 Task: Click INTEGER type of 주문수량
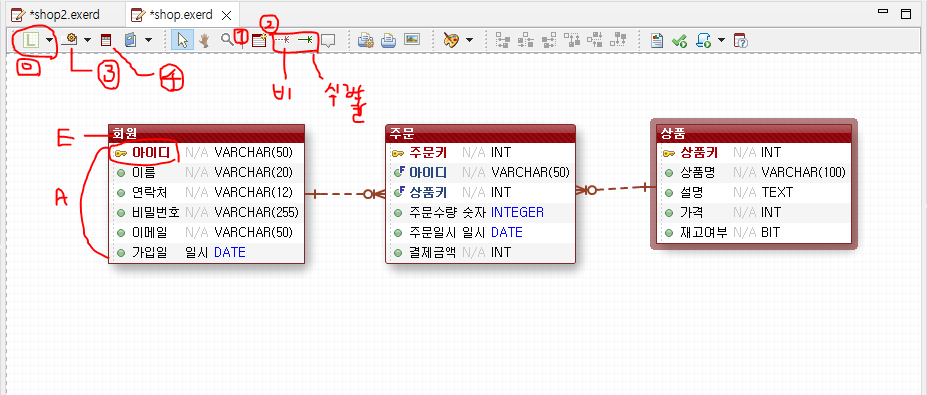point(517,212)
